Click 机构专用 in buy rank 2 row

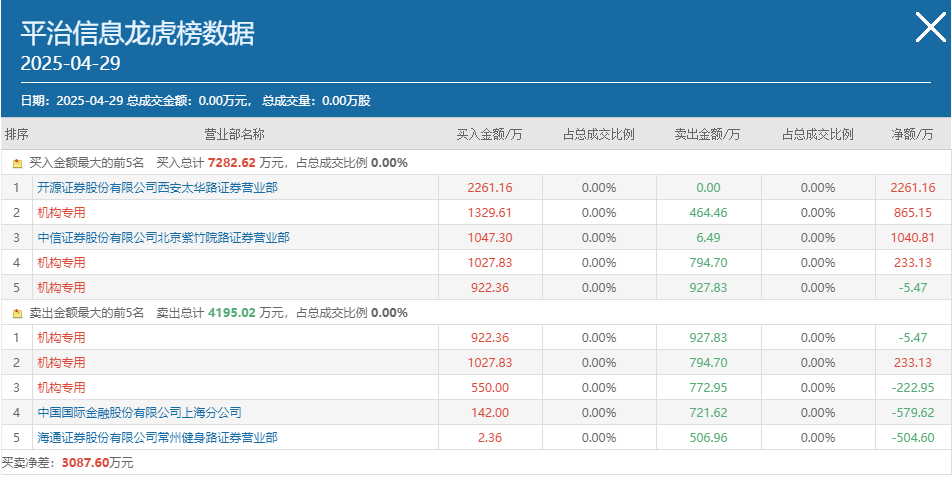[x=61, y=212]
